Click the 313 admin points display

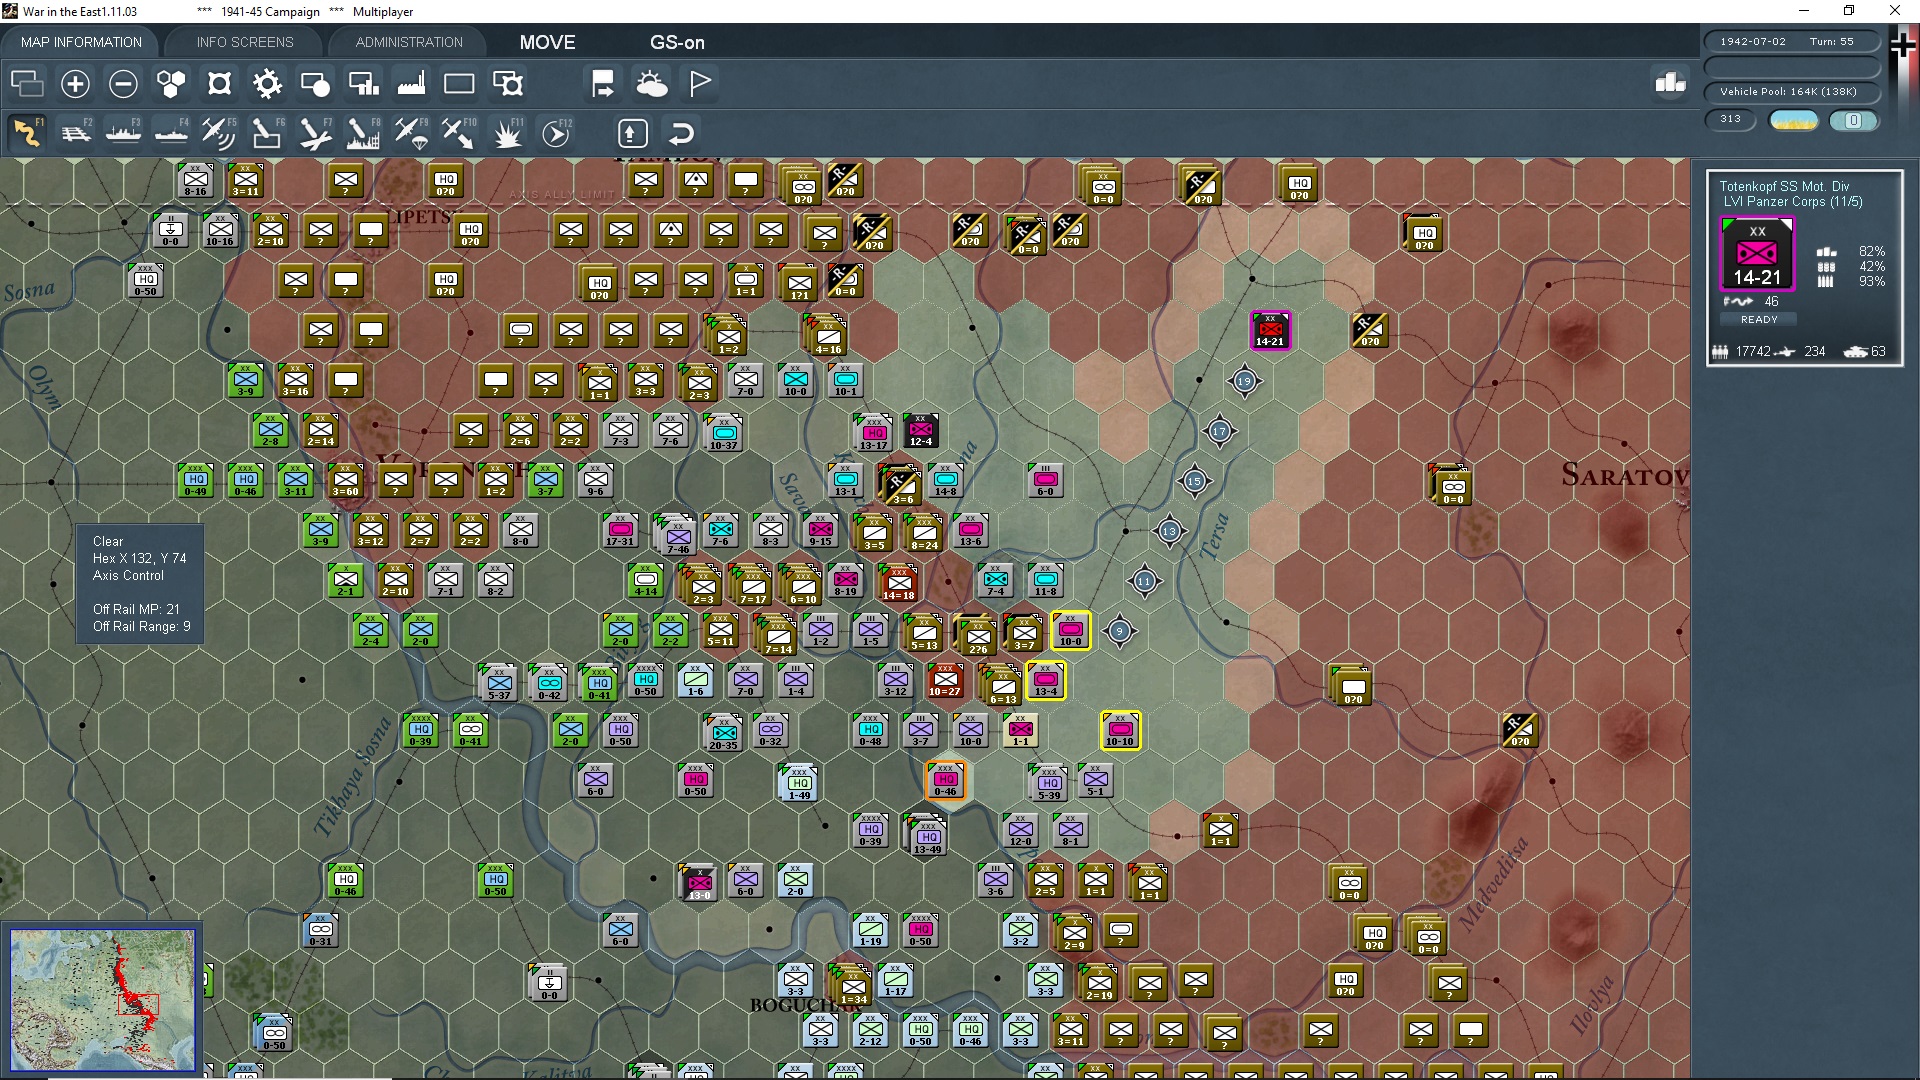pyautogui.click(x=1731, y=119)
